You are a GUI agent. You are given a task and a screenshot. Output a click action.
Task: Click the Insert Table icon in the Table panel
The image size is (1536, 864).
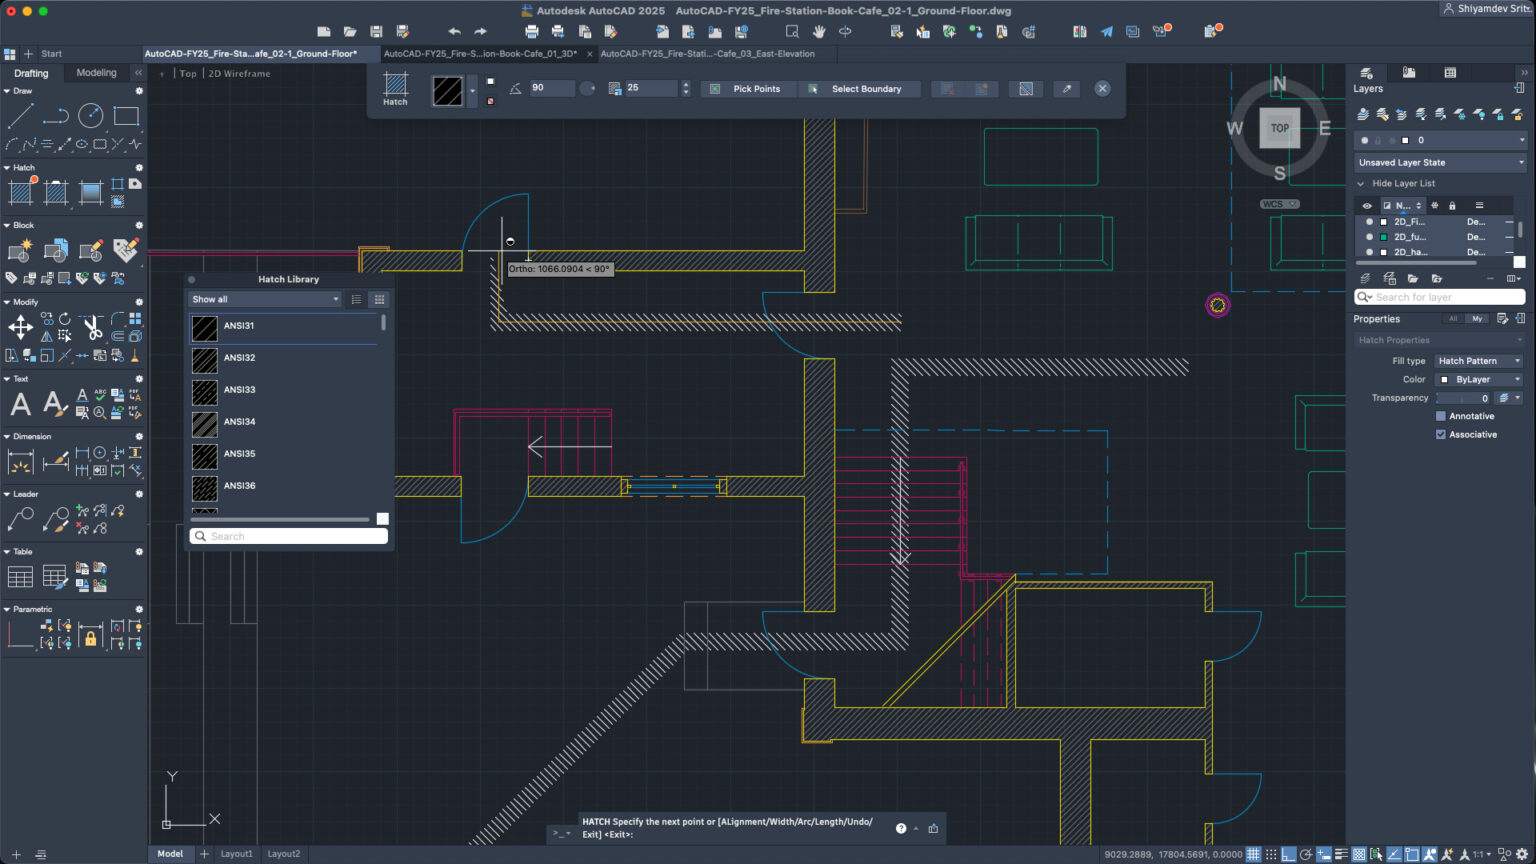point(20,575)
